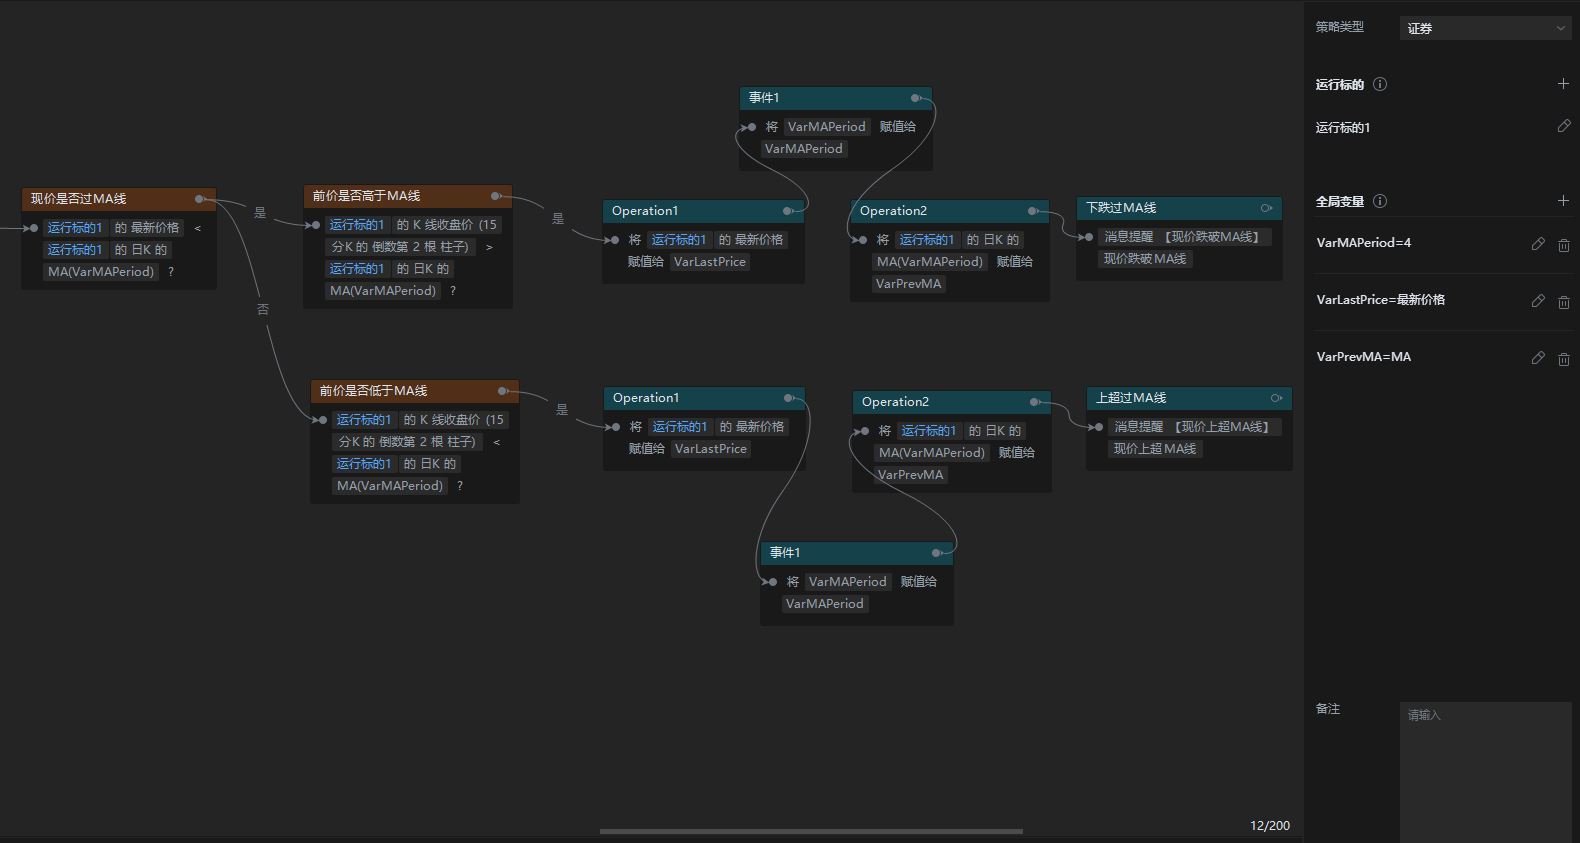The width and height of the screenshot is (1580, 843).
Task: Click output port of upper Operation2 node
Action: [1033, 211]
